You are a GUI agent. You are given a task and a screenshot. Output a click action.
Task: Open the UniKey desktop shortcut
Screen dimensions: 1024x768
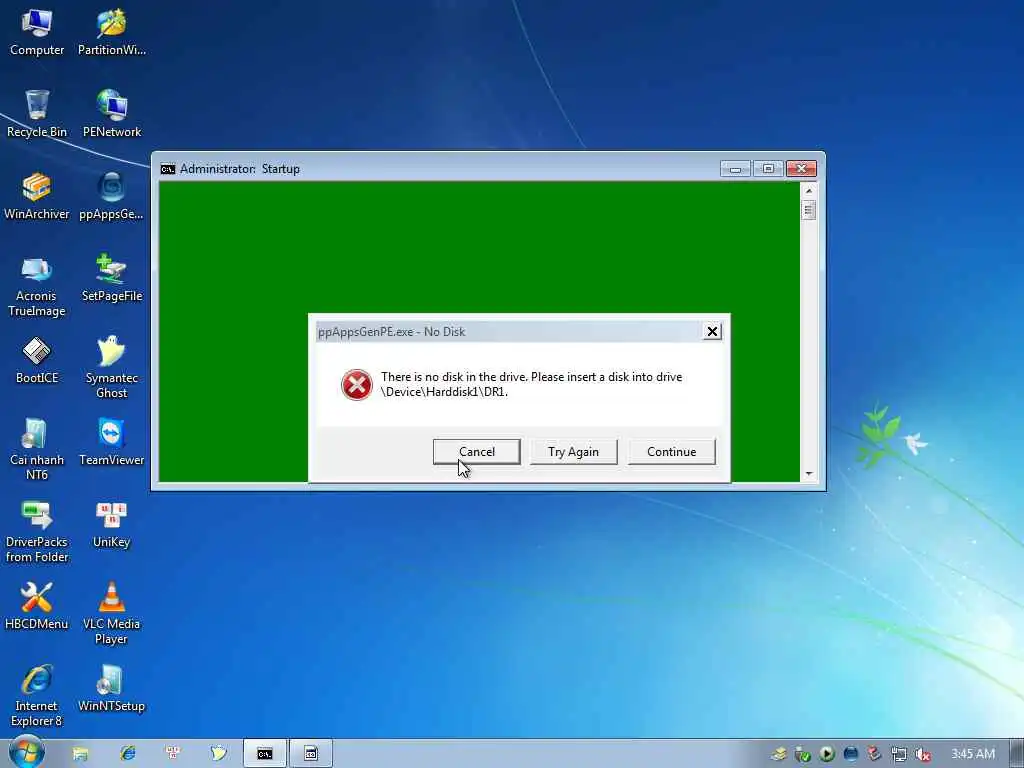112,525
